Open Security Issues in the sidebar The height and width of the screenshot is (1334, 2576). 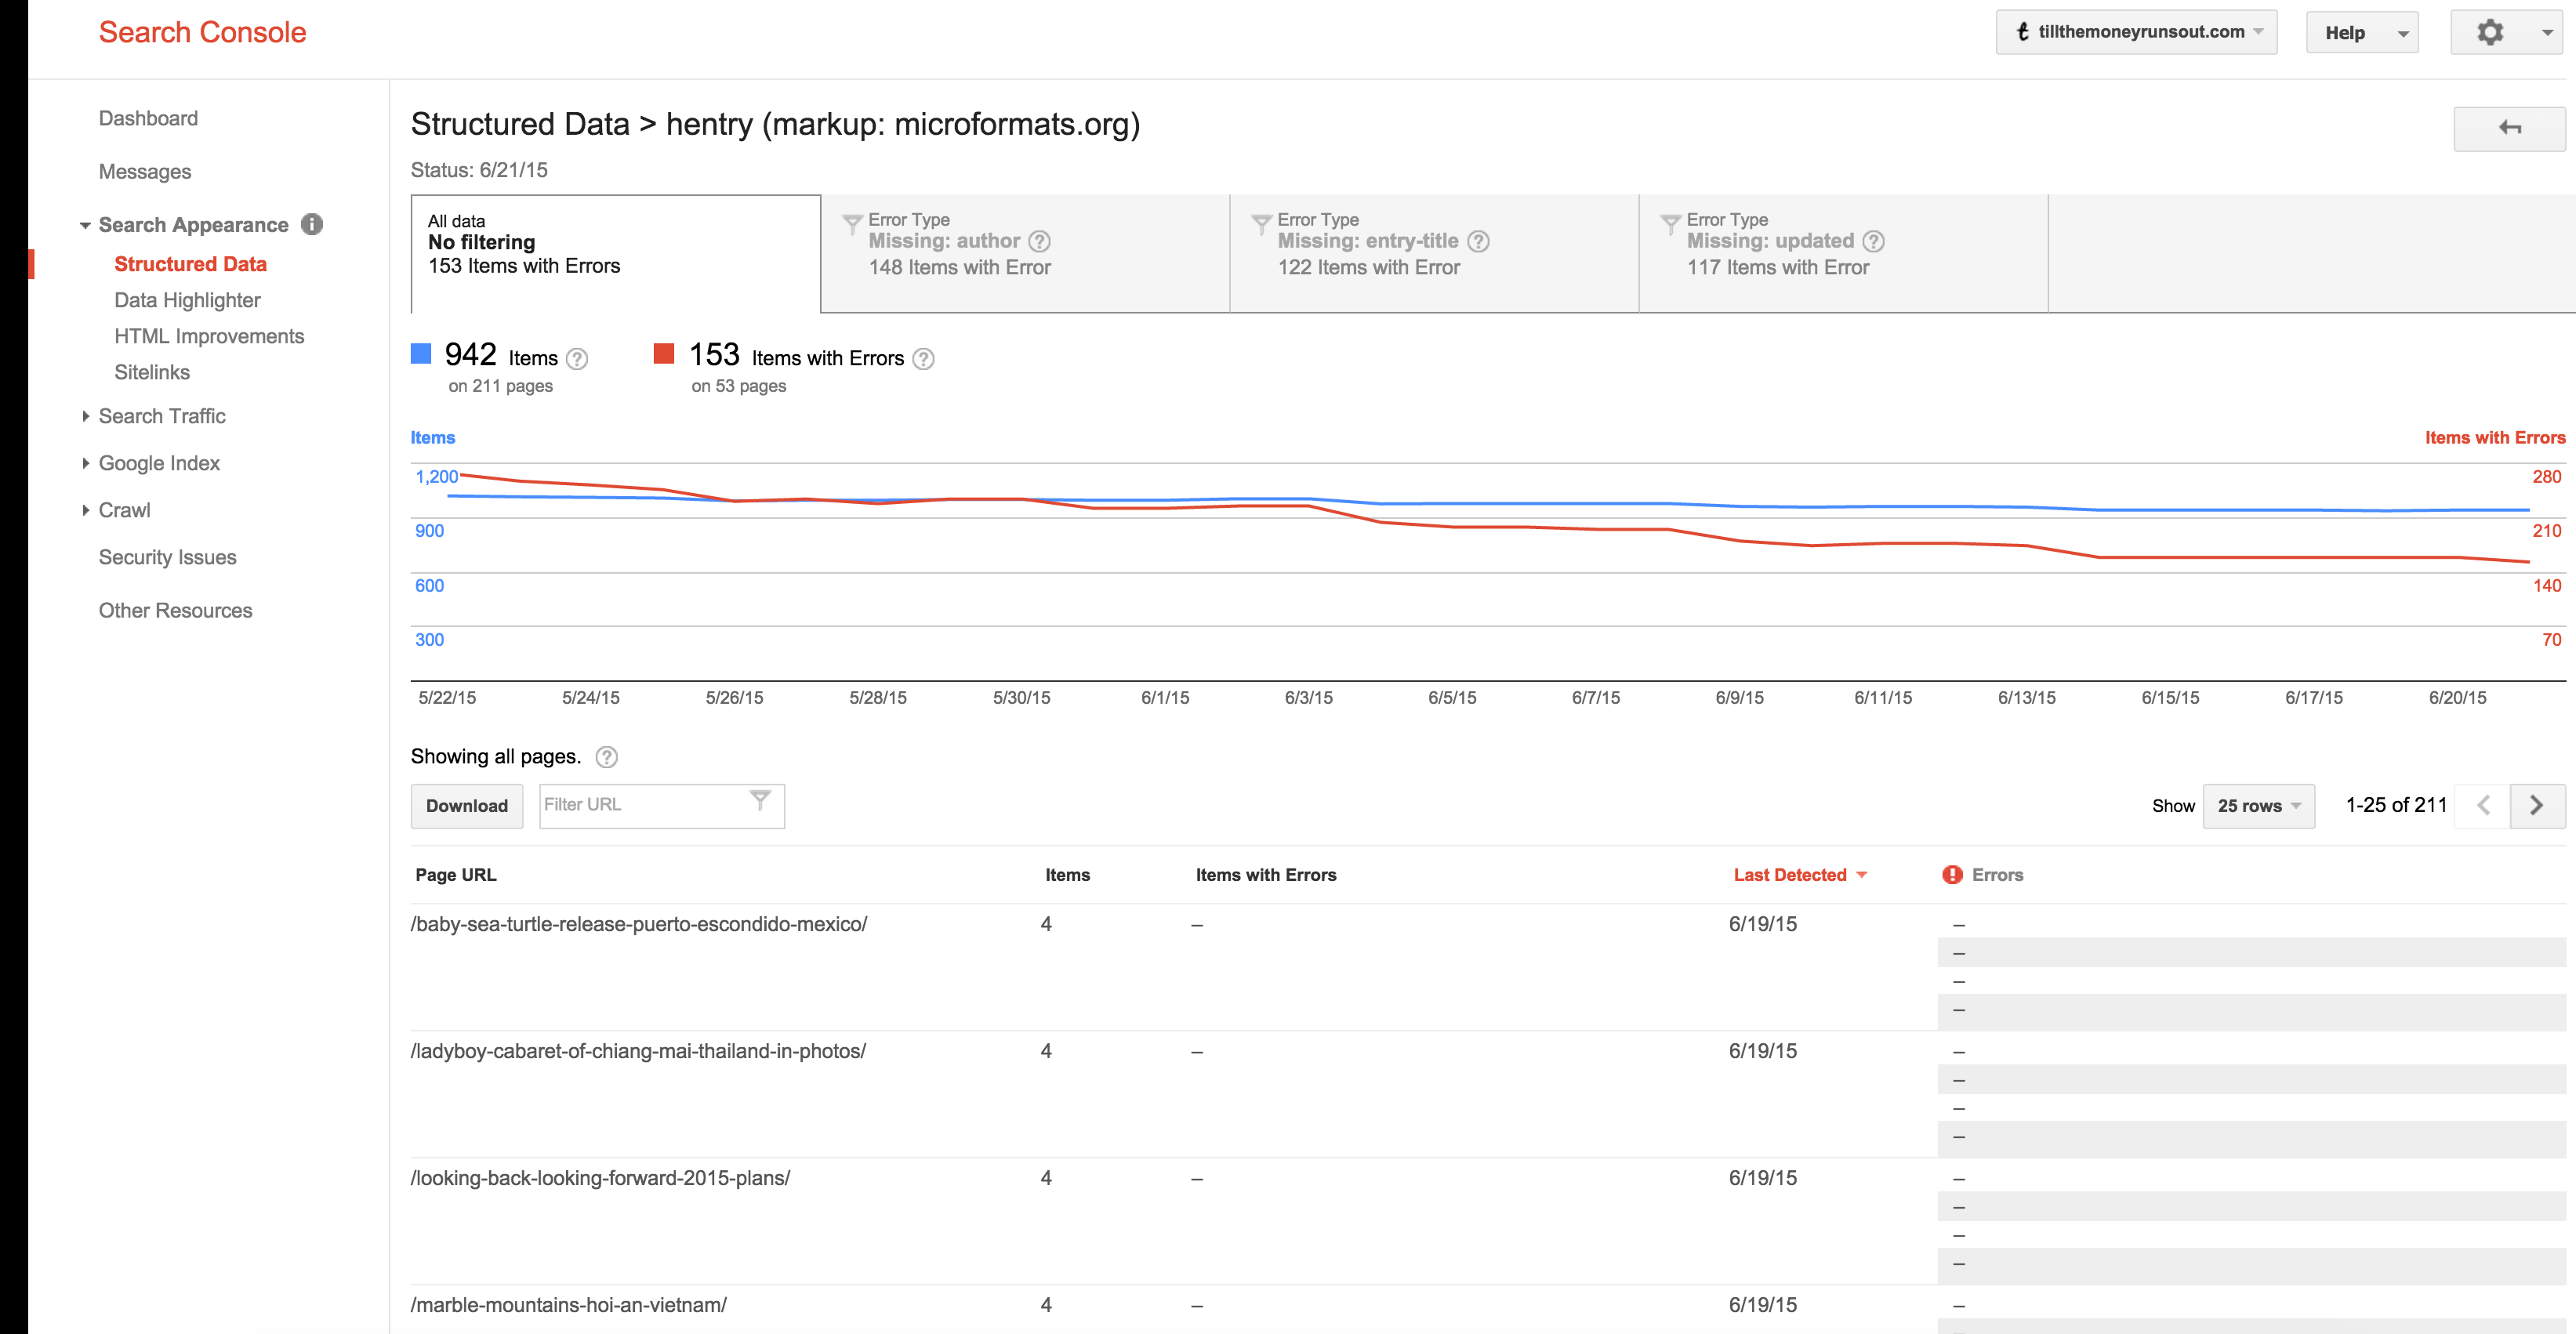(167, 557)
